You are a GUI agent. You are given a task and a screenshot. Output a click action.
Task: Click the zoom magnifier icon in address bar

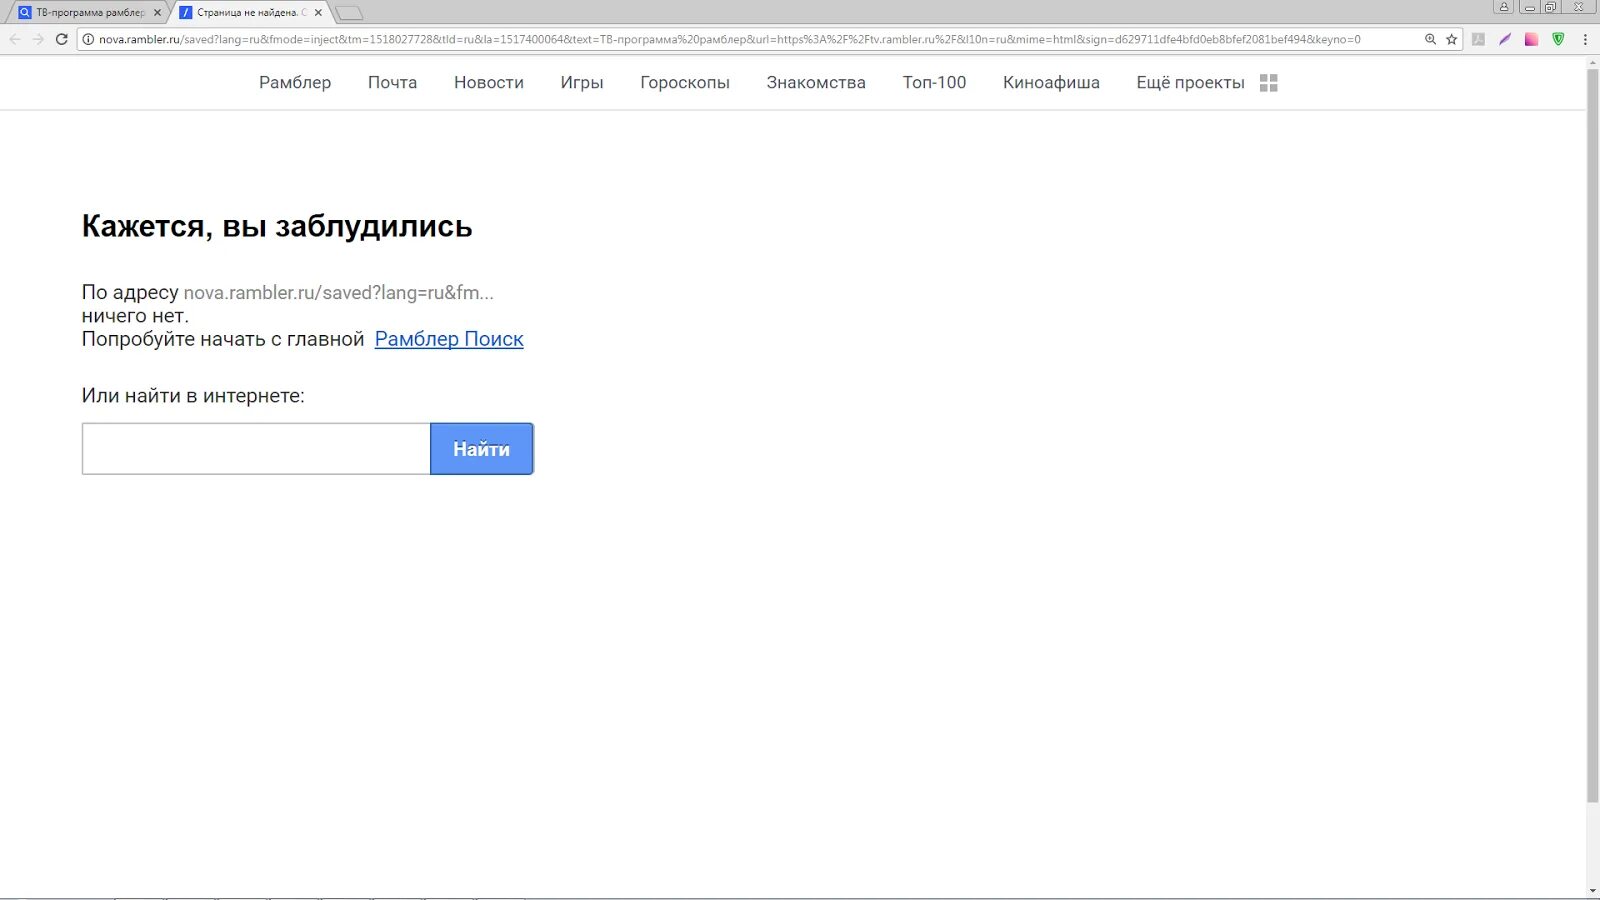click(x=1430, y=39)
